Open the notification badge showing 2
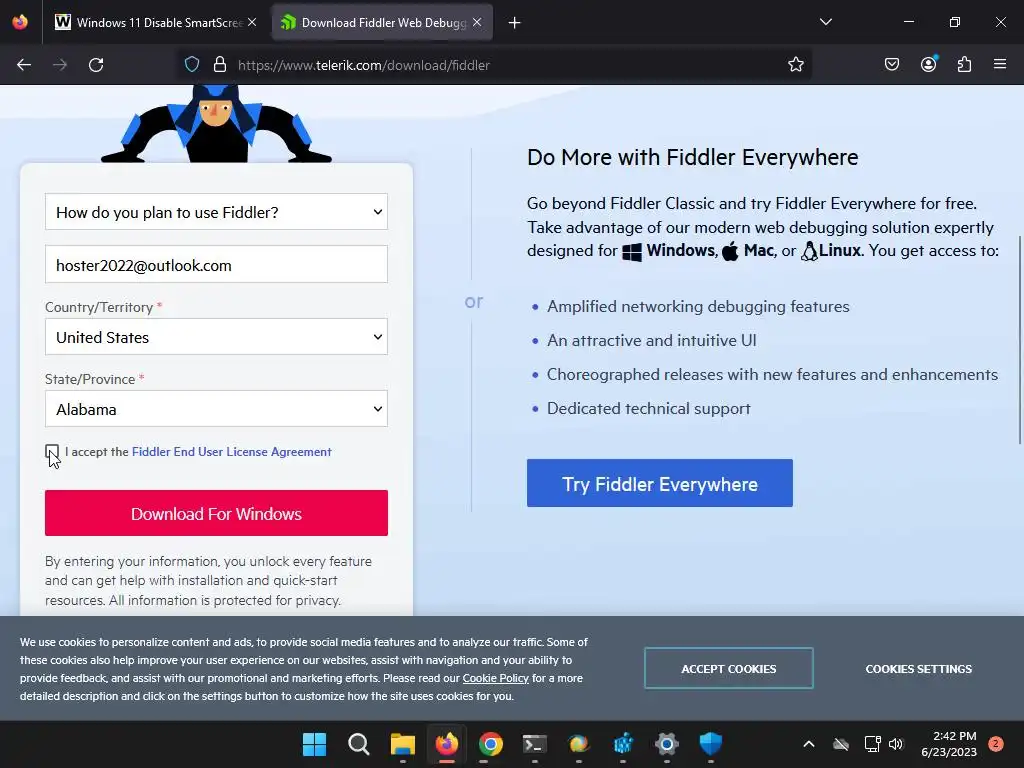 [x=996, y=743]
